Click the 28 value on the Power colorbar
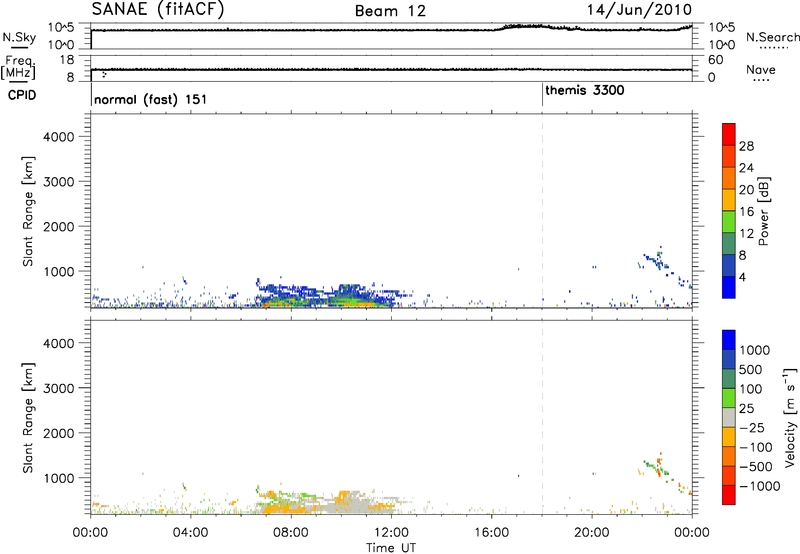Image resolution: width=800 pixels, height=554 pixels. coord(746,146)
